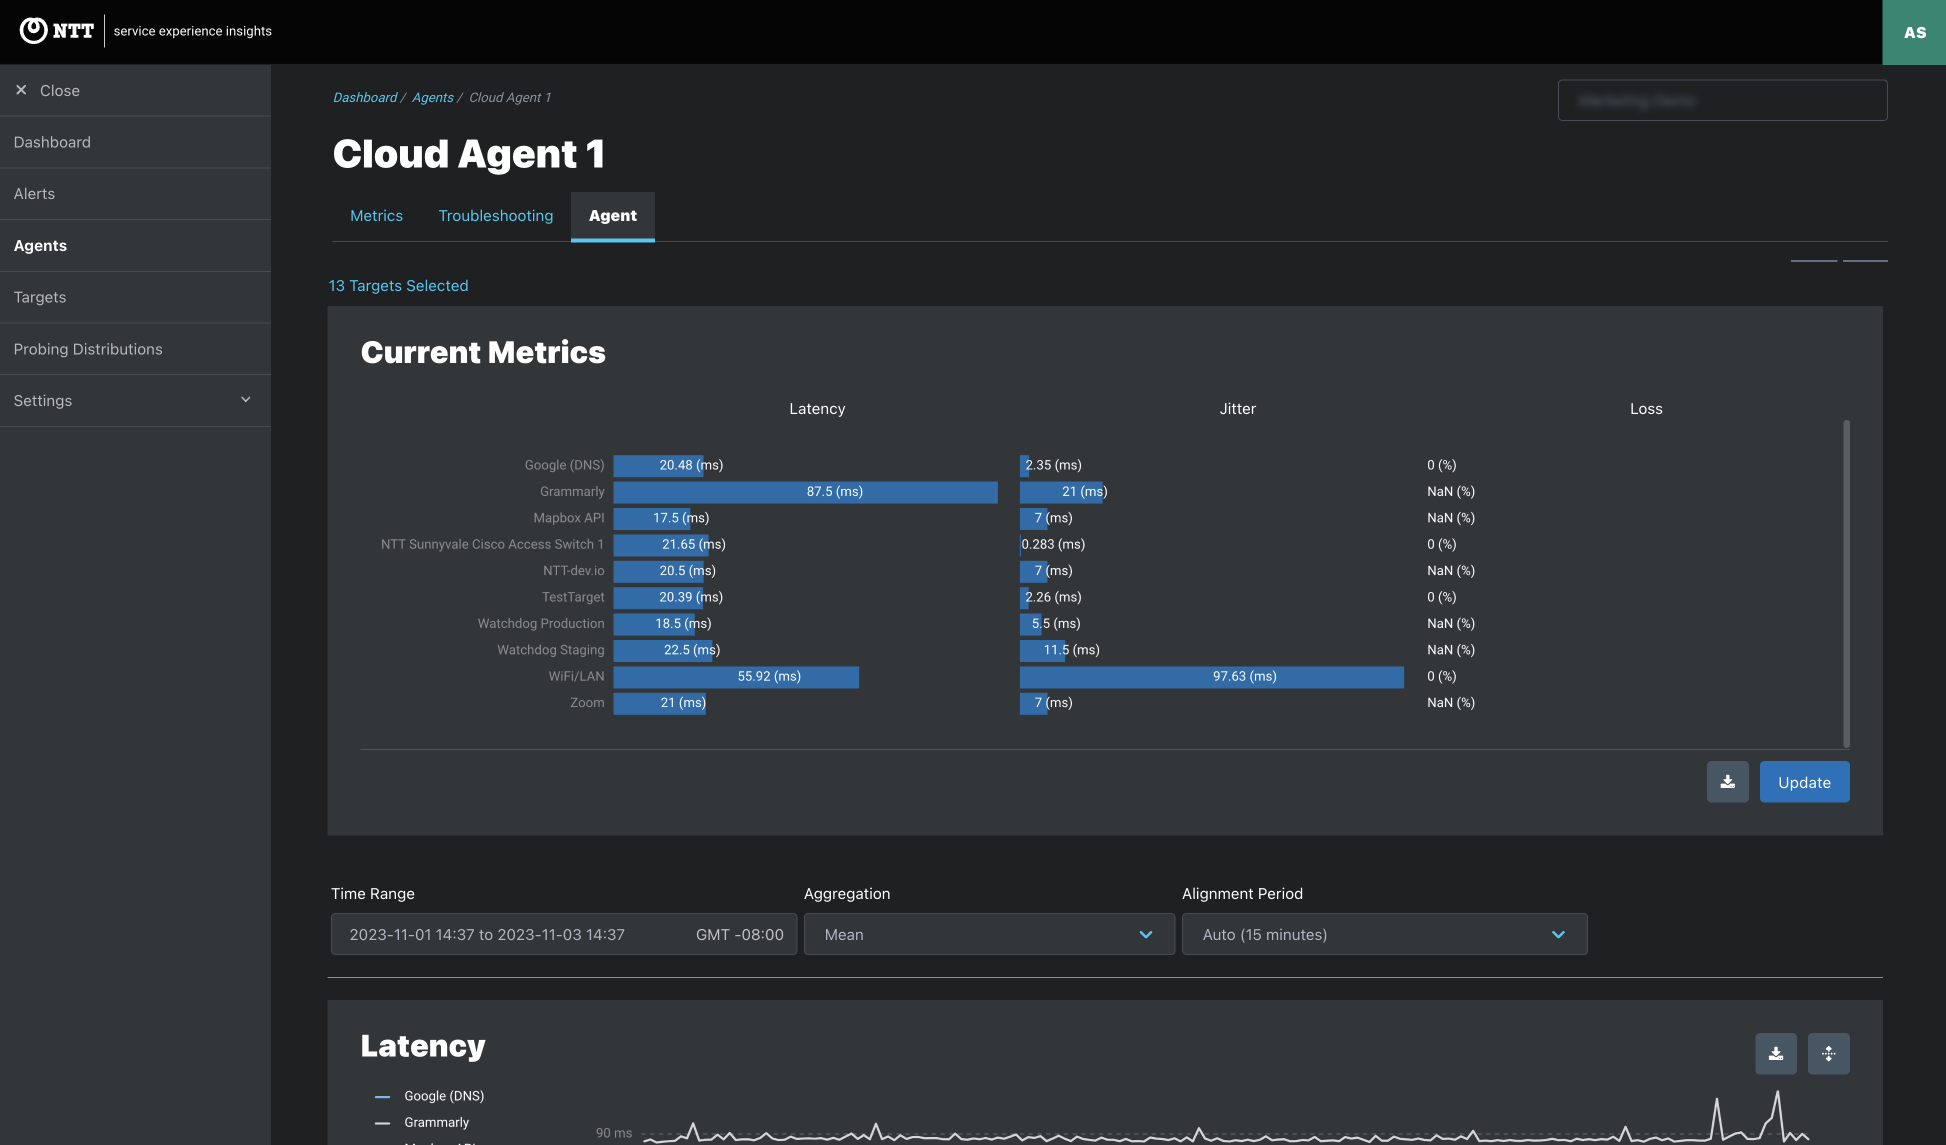Click the Latency chart expand icon
The height and width of the screenshot is (1145, 1946).
pos(1828,1054)
